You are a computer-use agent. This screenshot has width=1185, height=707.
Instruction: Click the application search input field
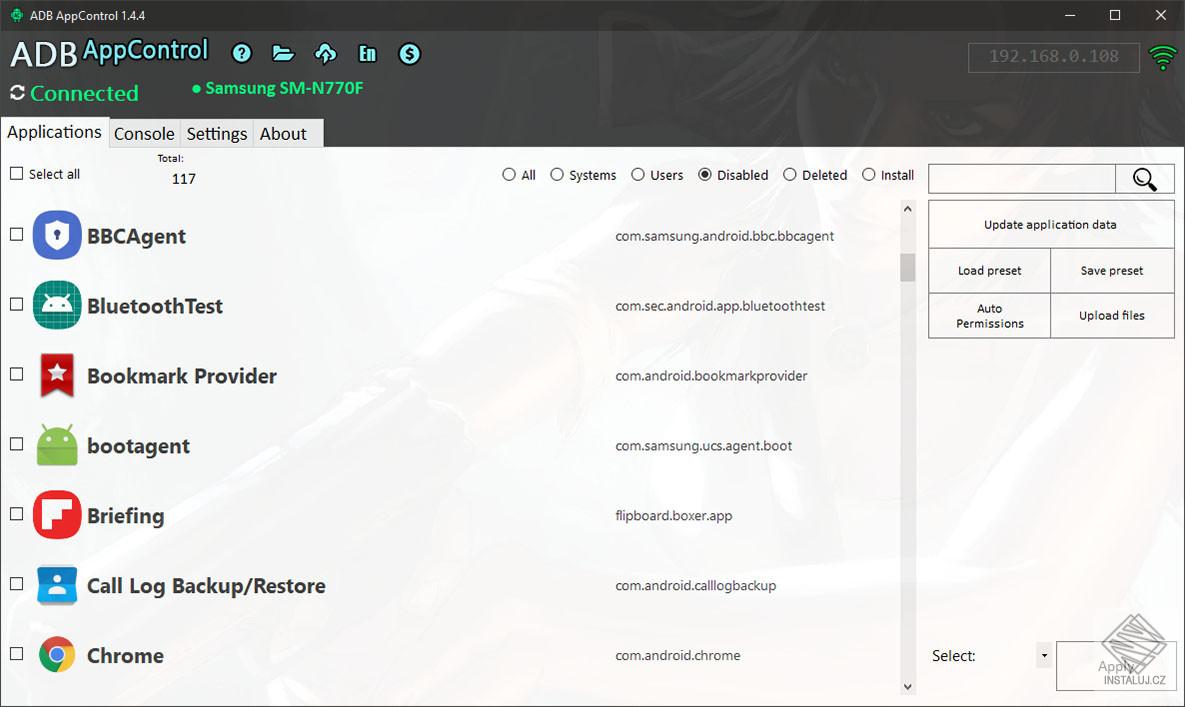coord(1022,179)
